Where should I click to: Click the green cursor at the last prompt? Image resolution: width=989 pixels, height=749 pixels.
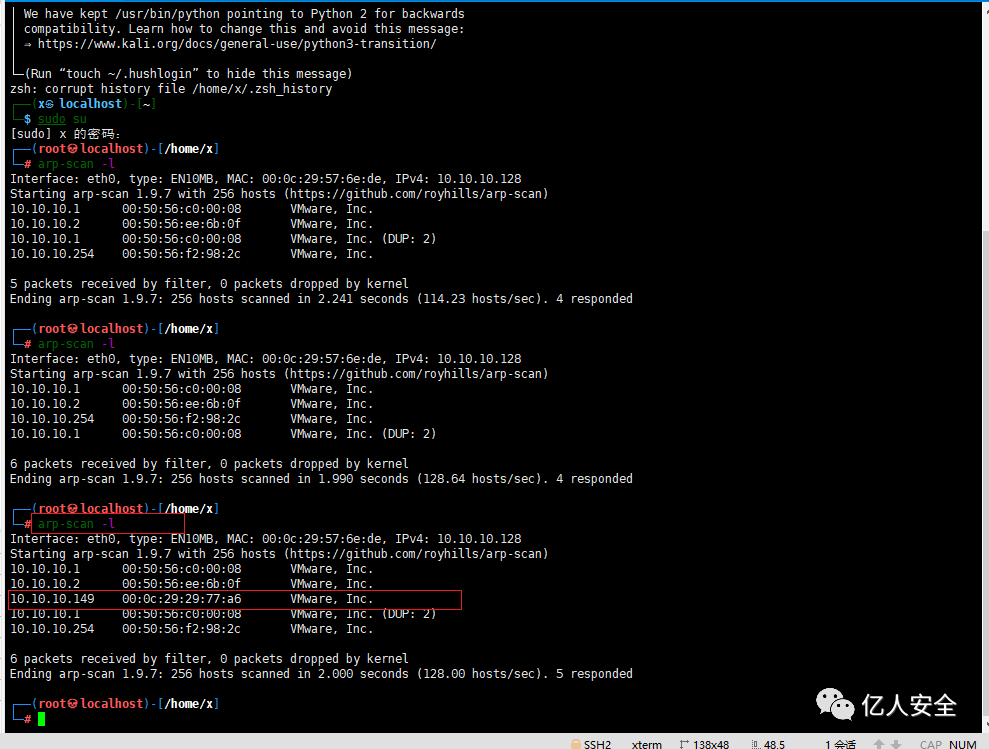(x=42, y=719)
